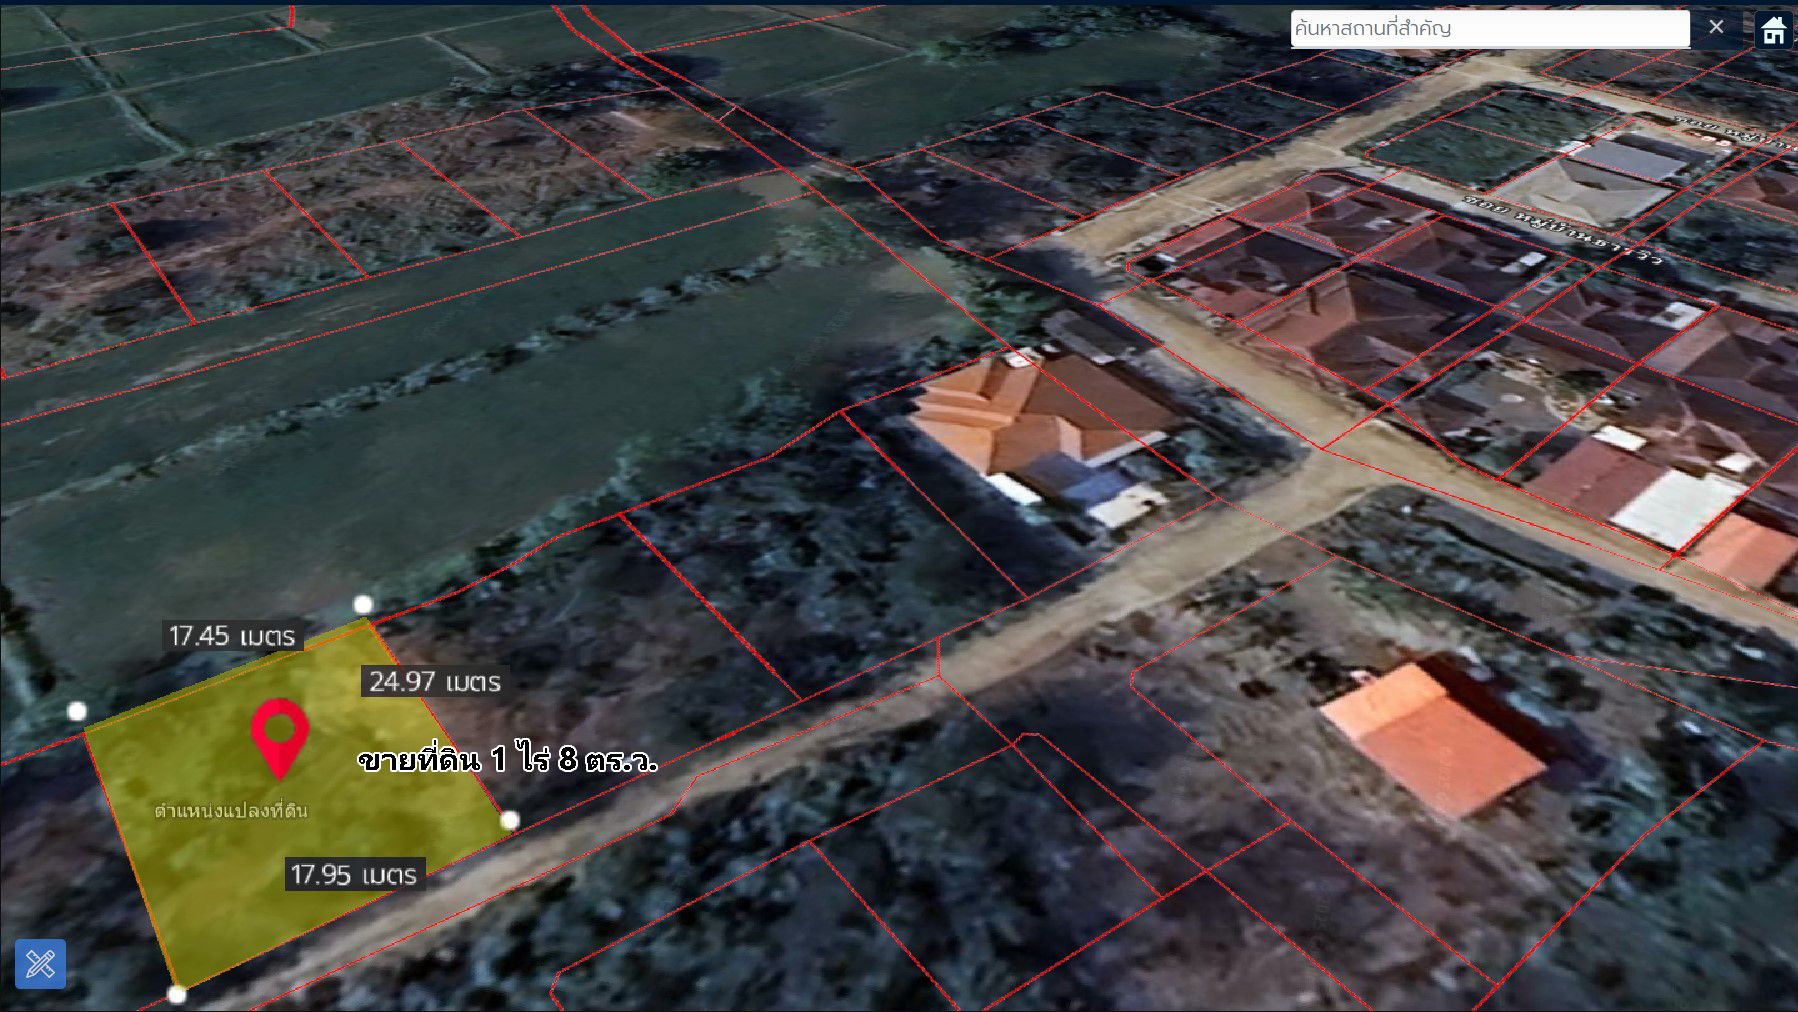Focus the ค้นหาสถานที่สำคัญ search field
1798x1012 pixels.
click(1490, 29)
